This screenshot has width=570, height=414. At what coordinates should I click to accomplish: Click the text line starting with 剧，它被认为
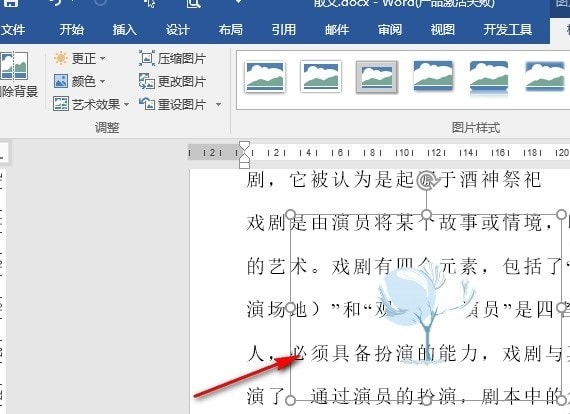(394, 180)
